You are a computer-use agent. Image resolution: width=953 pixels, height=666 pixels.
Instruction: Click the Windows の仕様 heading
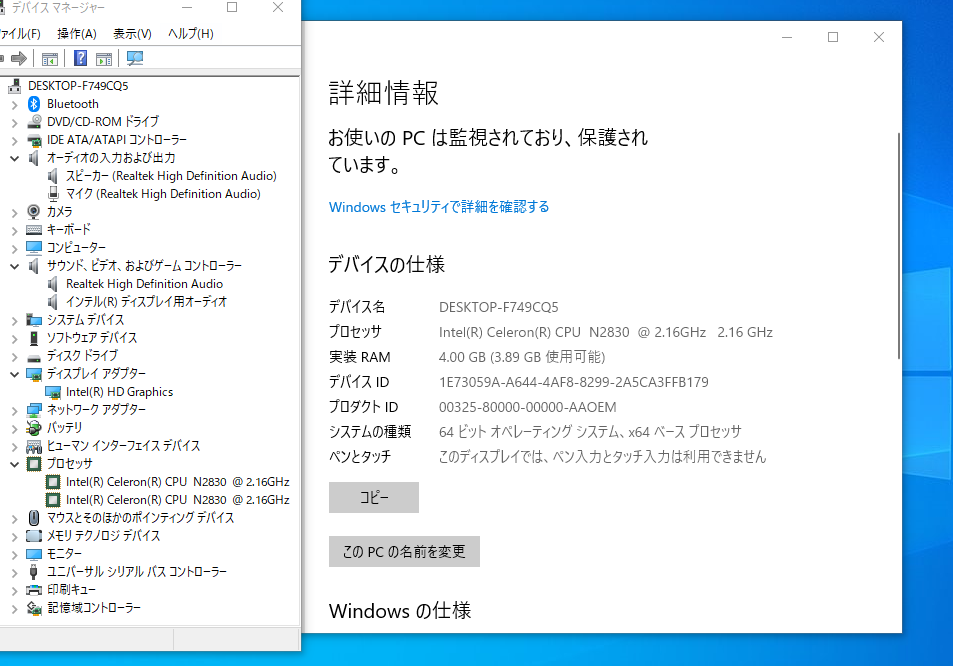[400, 611]
